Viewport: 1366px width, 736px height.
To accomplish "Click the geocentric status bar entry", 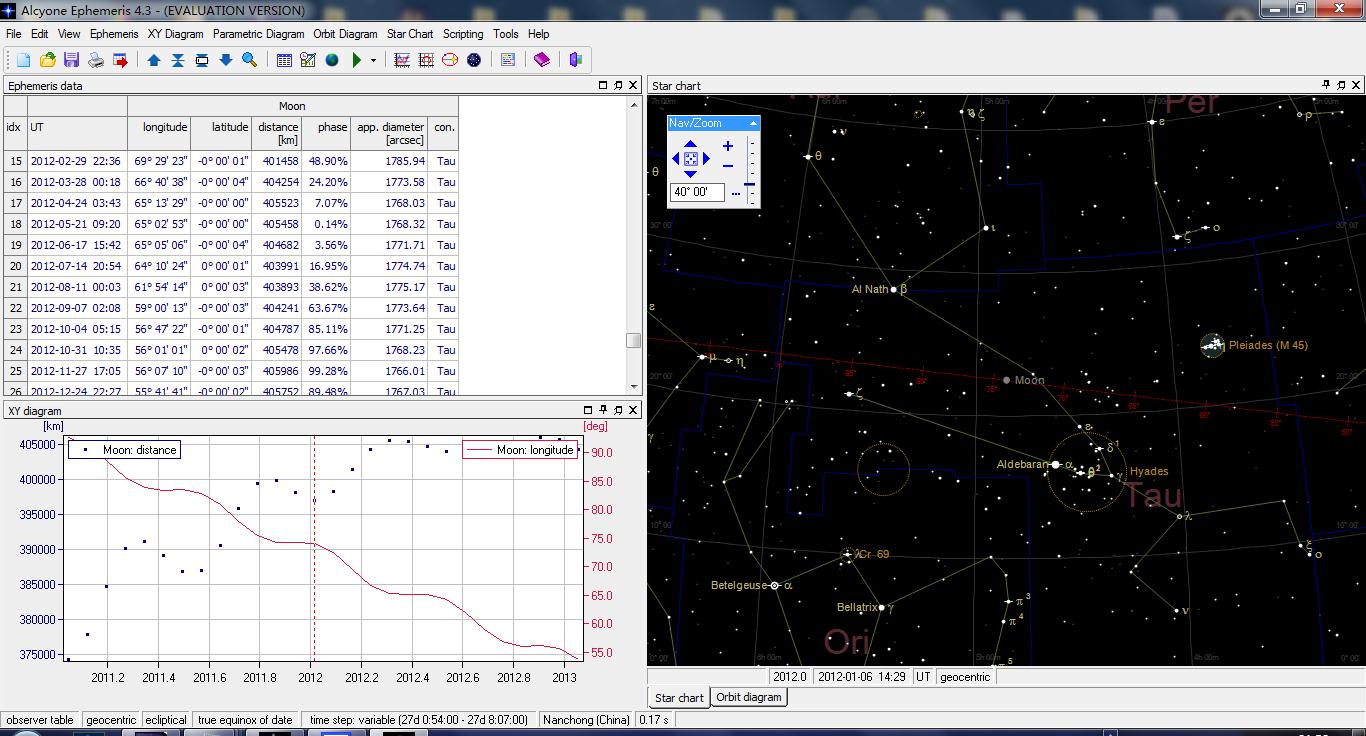I will [110, 719].
